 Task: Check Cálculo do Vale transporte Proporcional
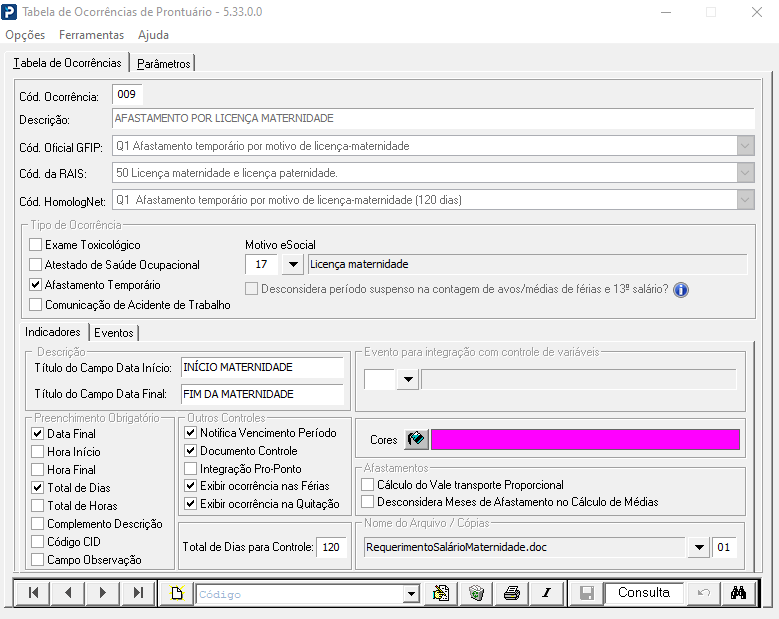[x=368, y=484]
